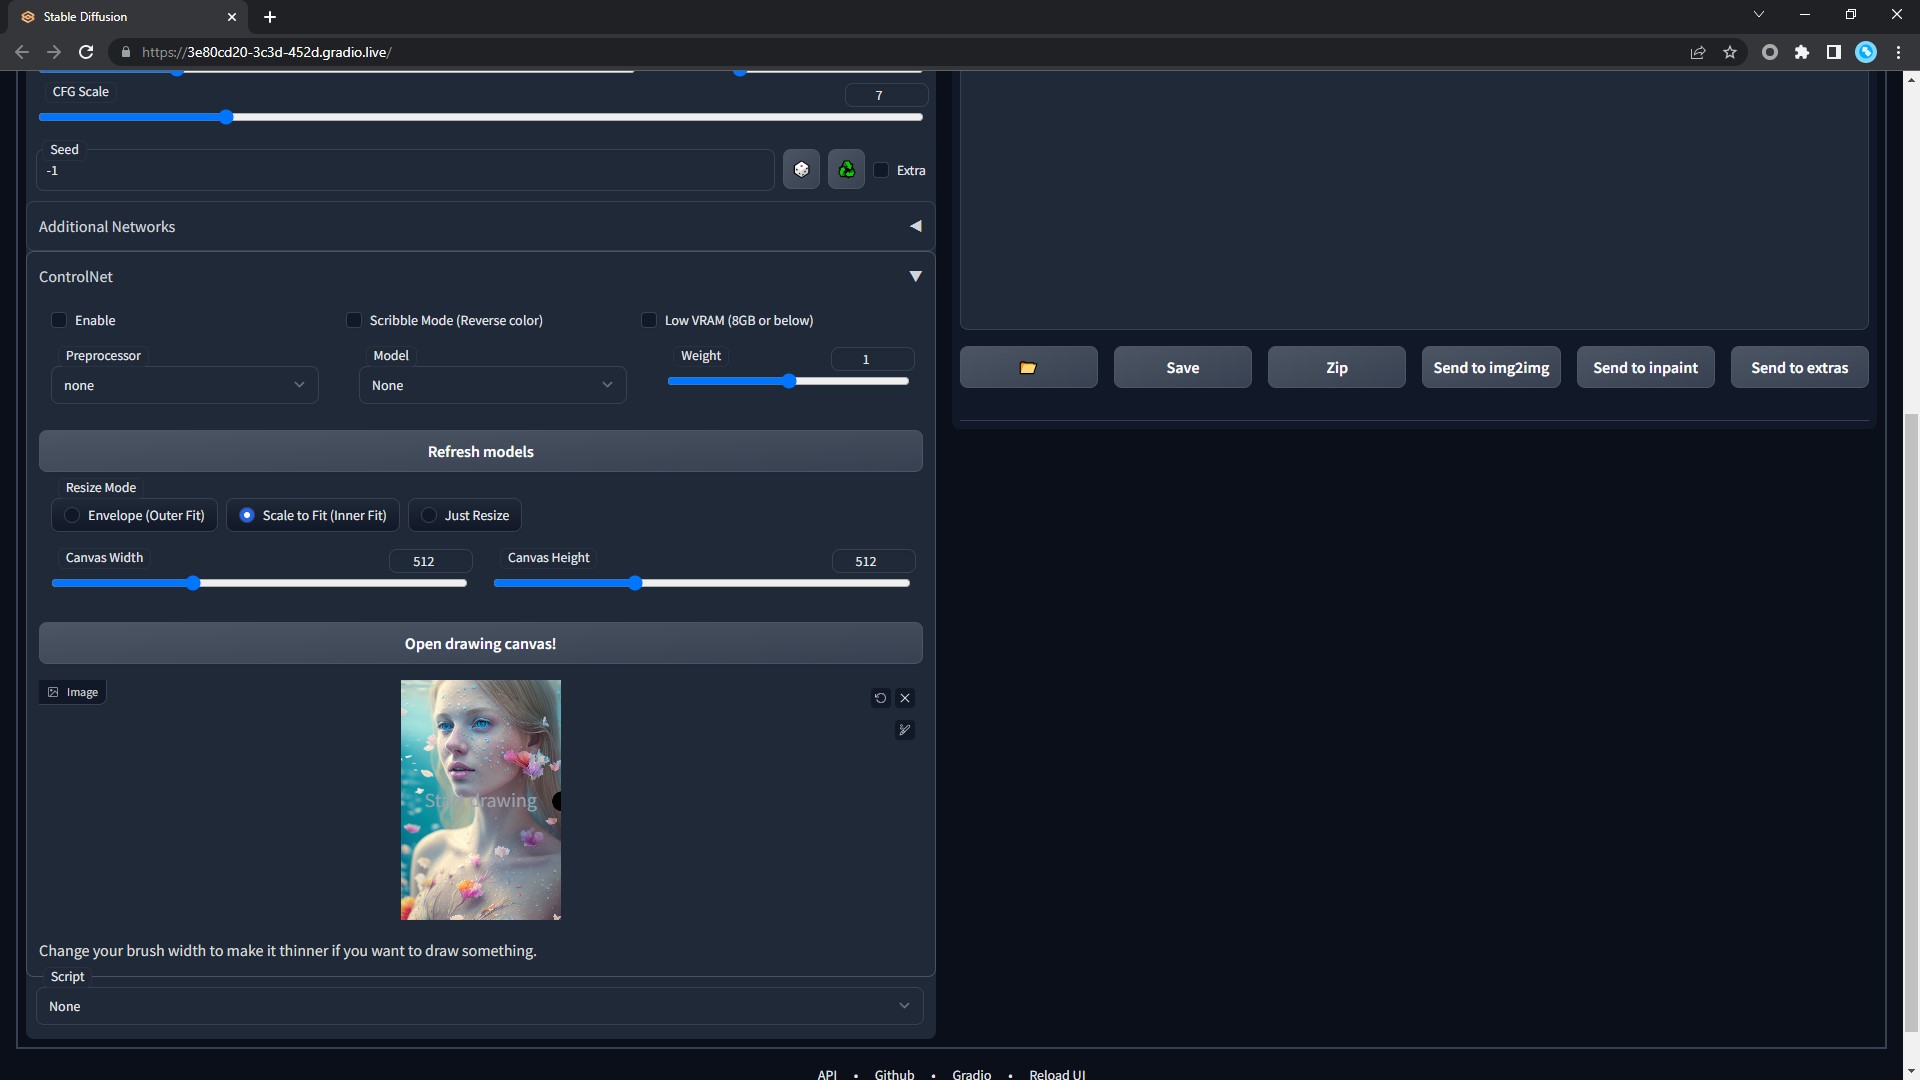Viewport: 1920px width, 1080px height.
Task: Click the browser extensions puzzle icon
Action: coord(1802,52)
